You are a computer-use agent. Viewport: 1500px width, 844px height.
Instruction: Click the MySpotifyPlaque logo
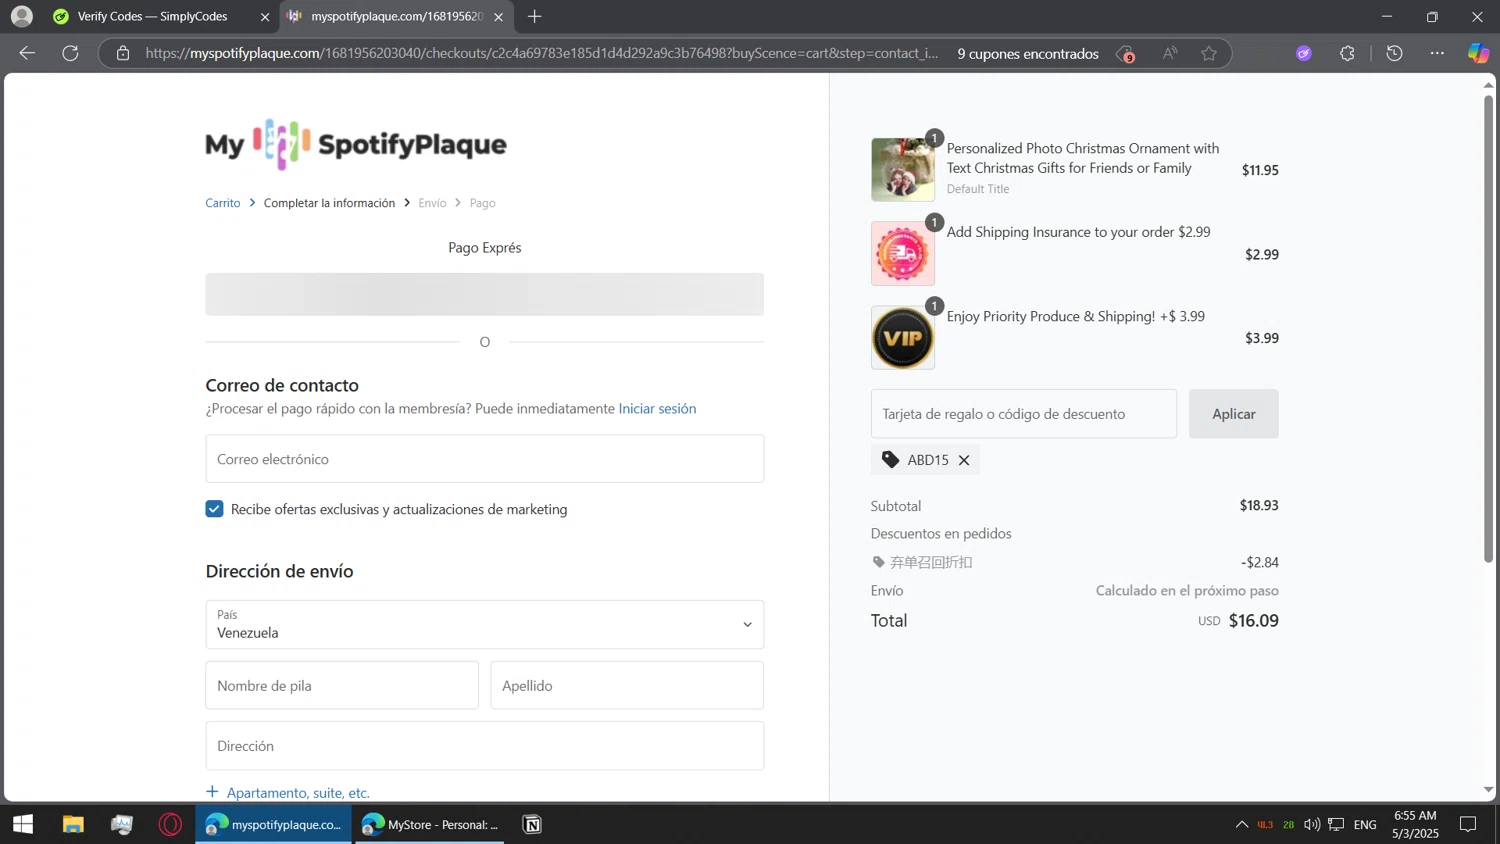click(x=356, y=144)
